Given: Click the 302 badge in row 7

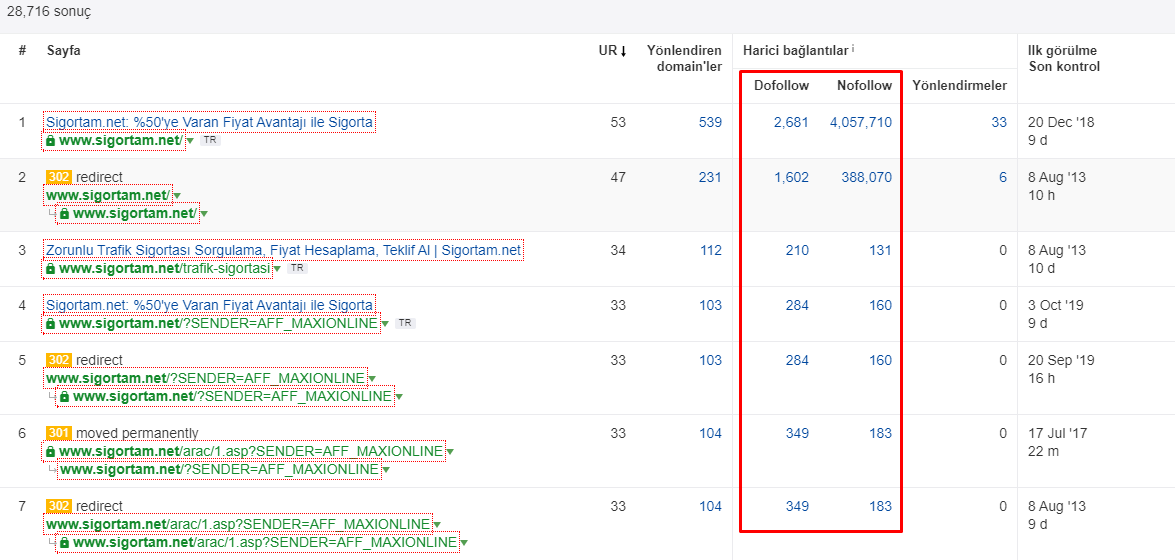Looking at the screenshot, I should click(x=59, y=506).
